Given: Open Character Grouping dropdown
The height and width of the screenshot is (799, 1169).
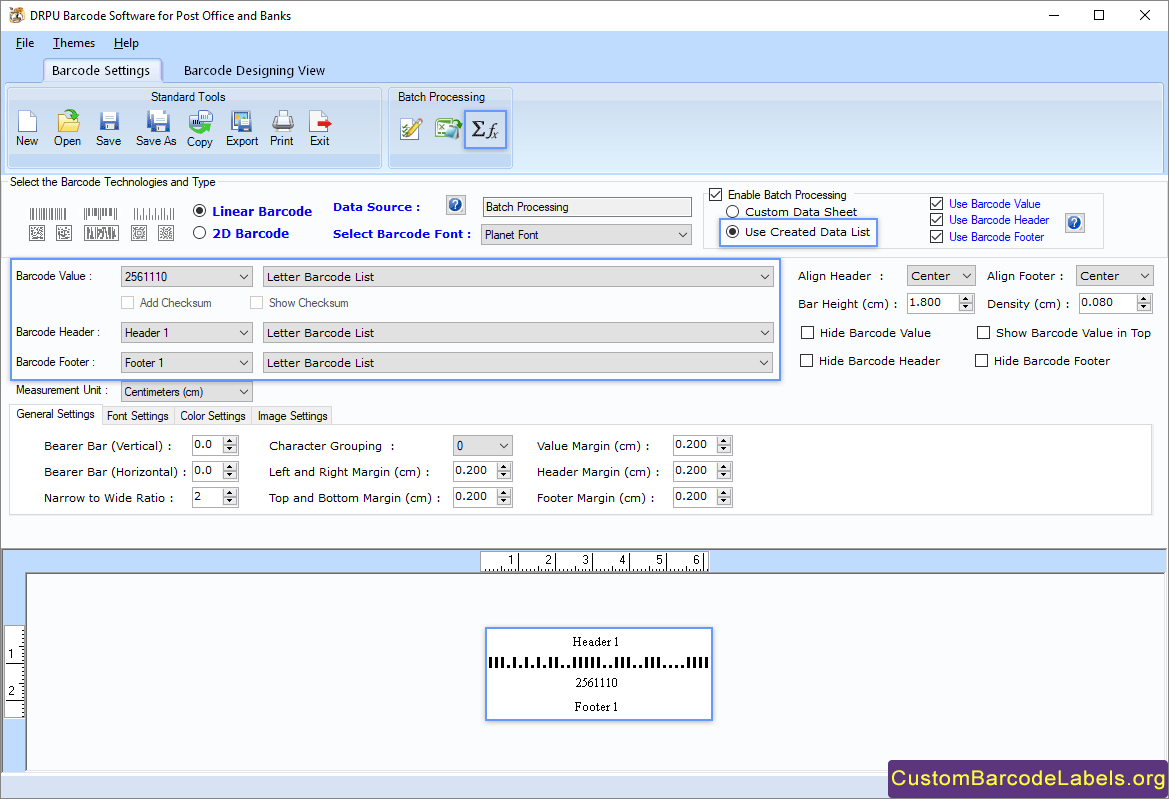Looking at the screenshot, I should (x=482, y=446).
